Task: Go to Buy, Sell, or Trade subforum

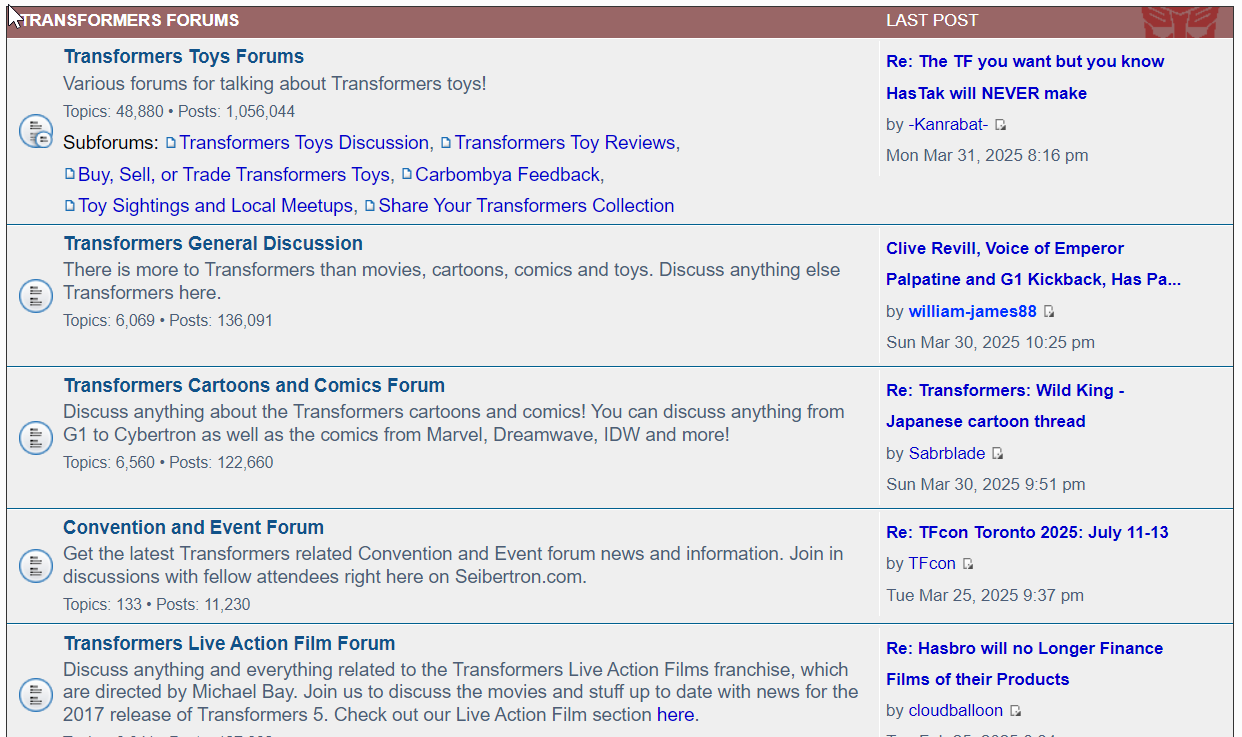Action: (x=233, y=175)
